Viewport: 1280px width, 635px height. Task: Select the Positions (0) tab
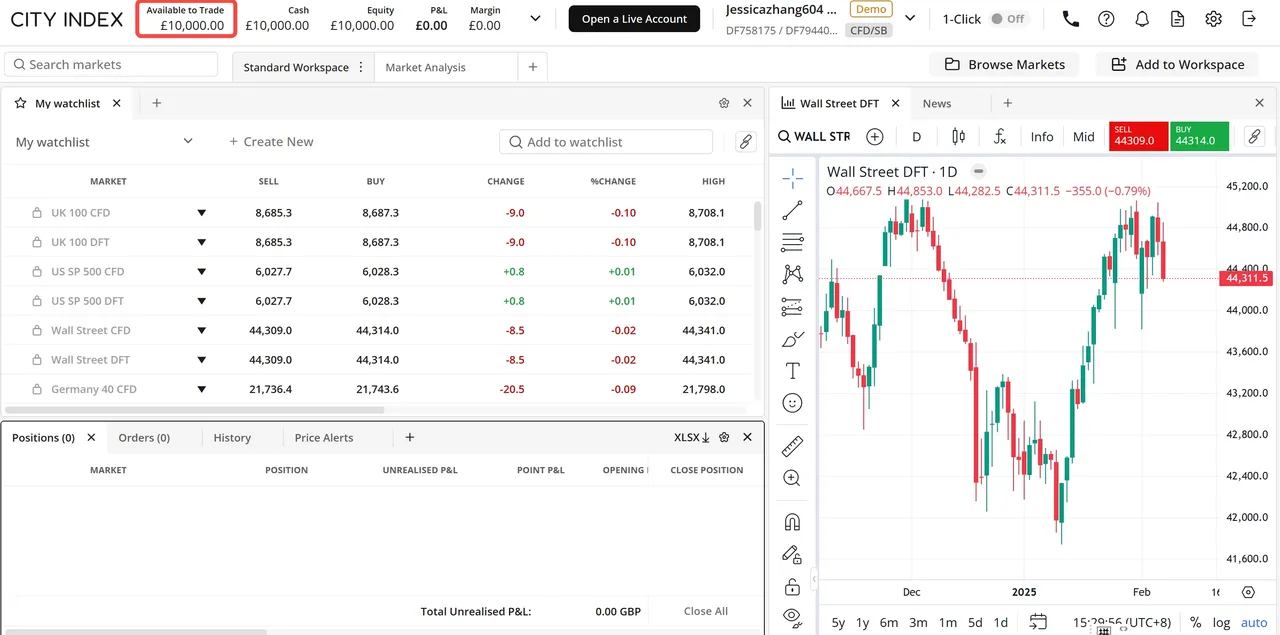tap(43, 437)
